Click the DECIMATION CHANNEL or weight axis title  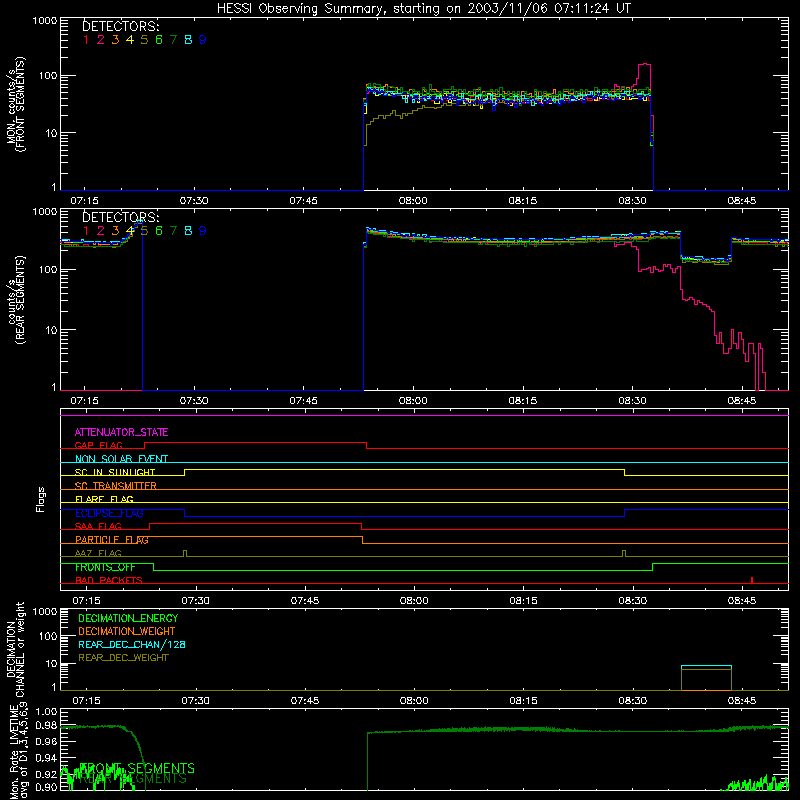tap(15, 649)
